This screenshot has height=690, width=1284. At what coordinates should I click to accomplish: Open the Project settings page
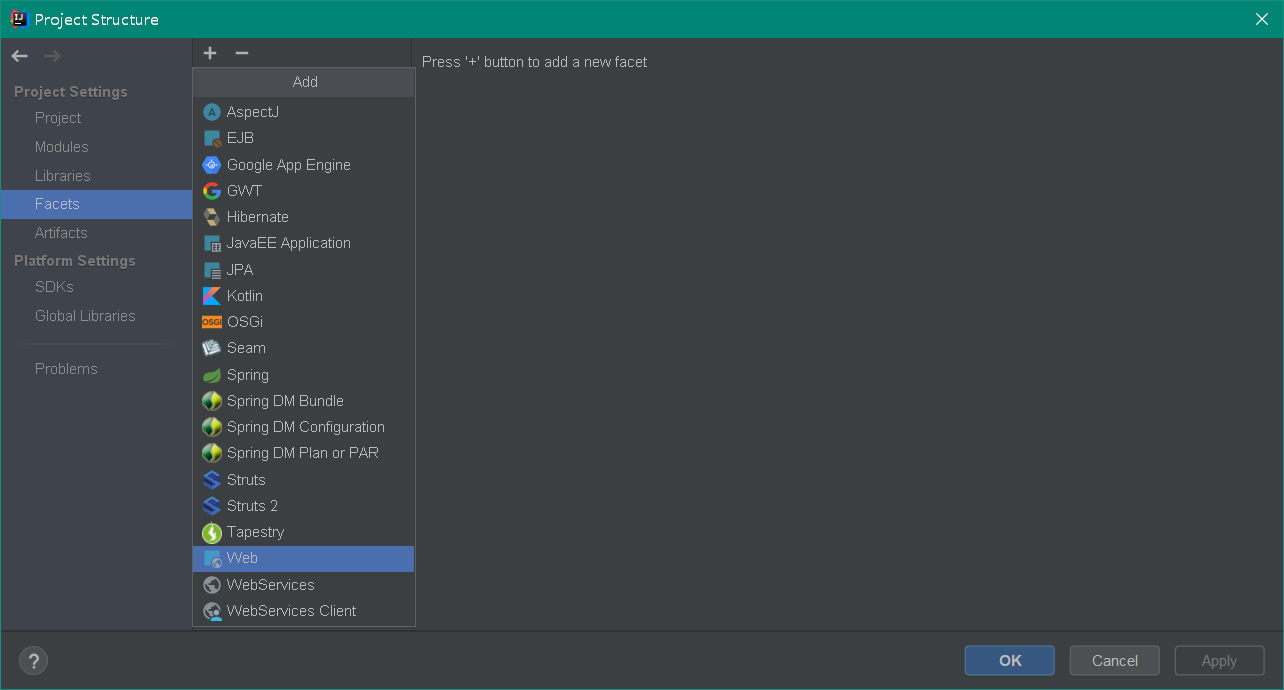tap(96, 118)
